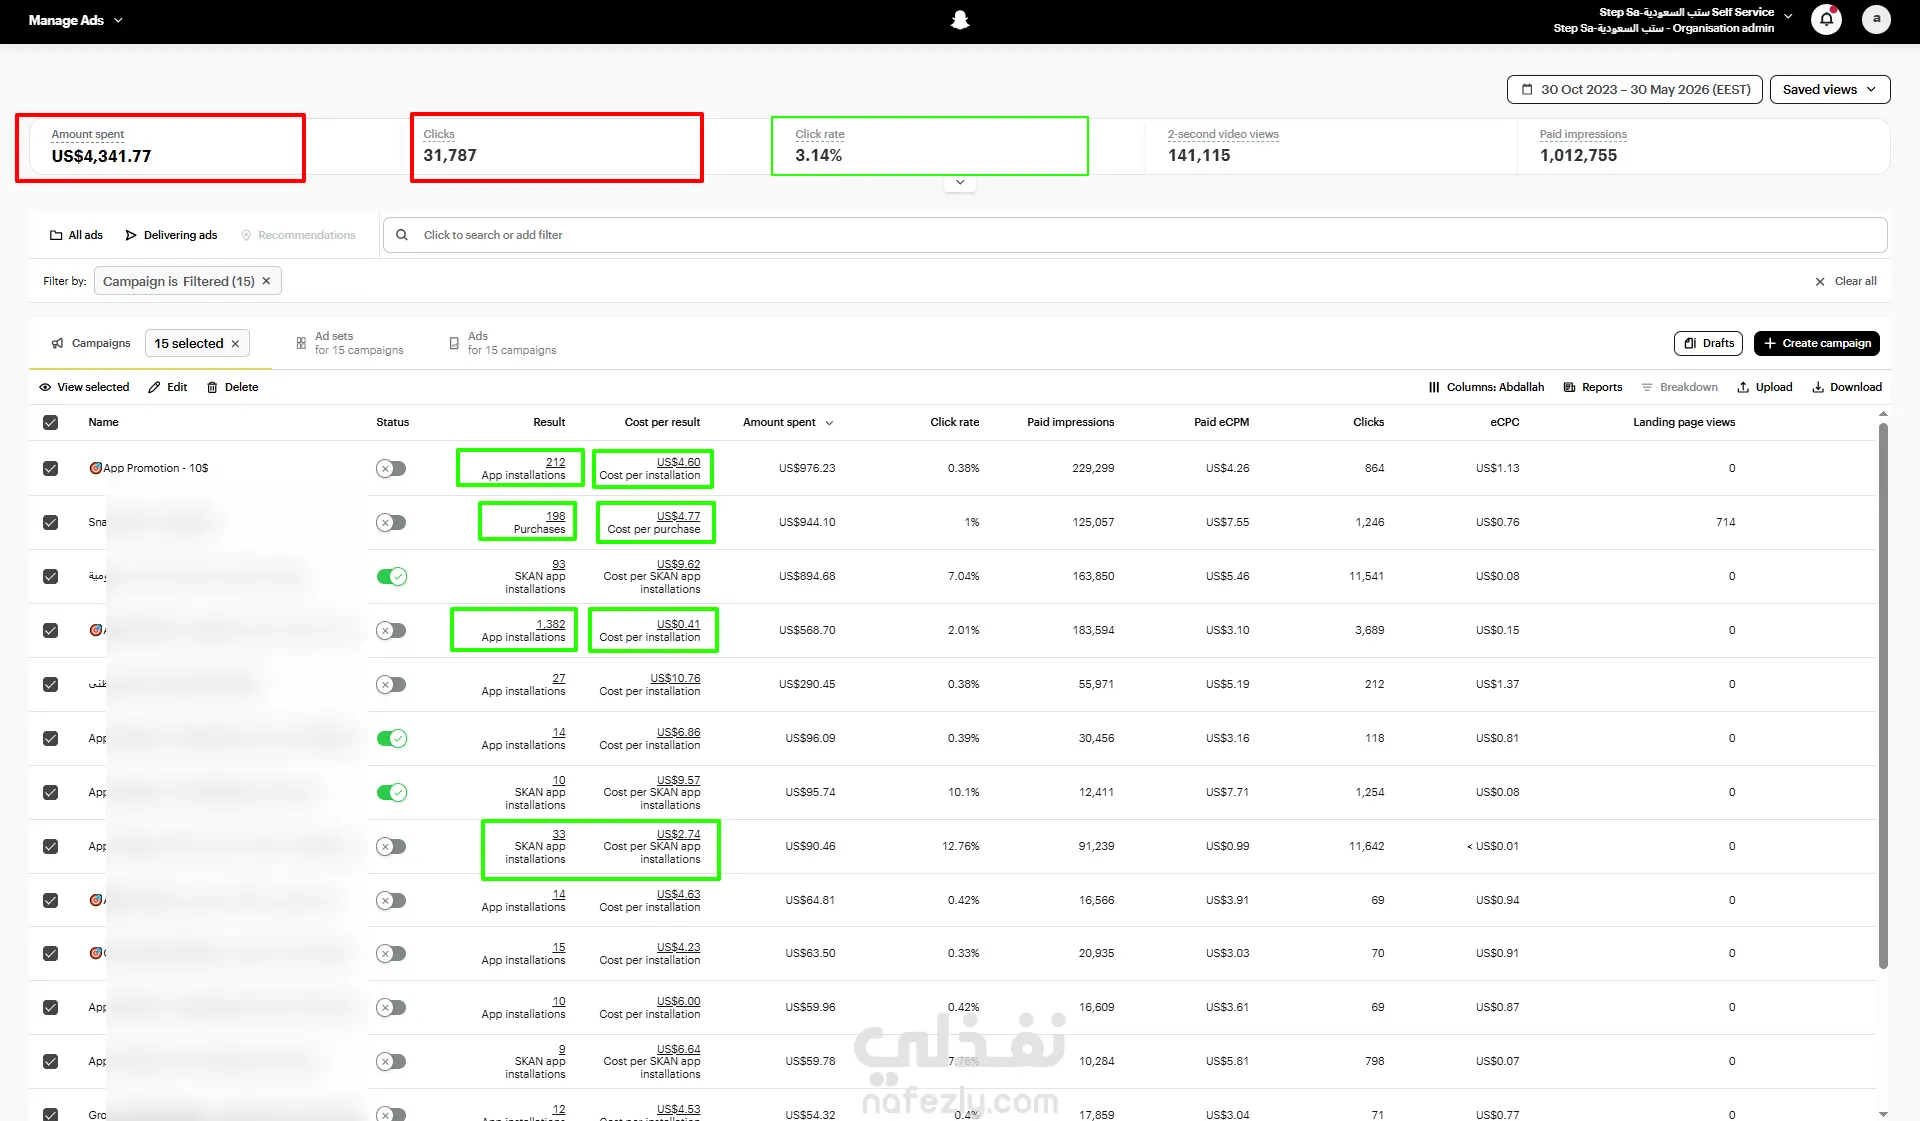Open the Ad sets for 15 campaigns tab
The height and width of the screenshot is (1121, 1920).
(x=349, y=343)
